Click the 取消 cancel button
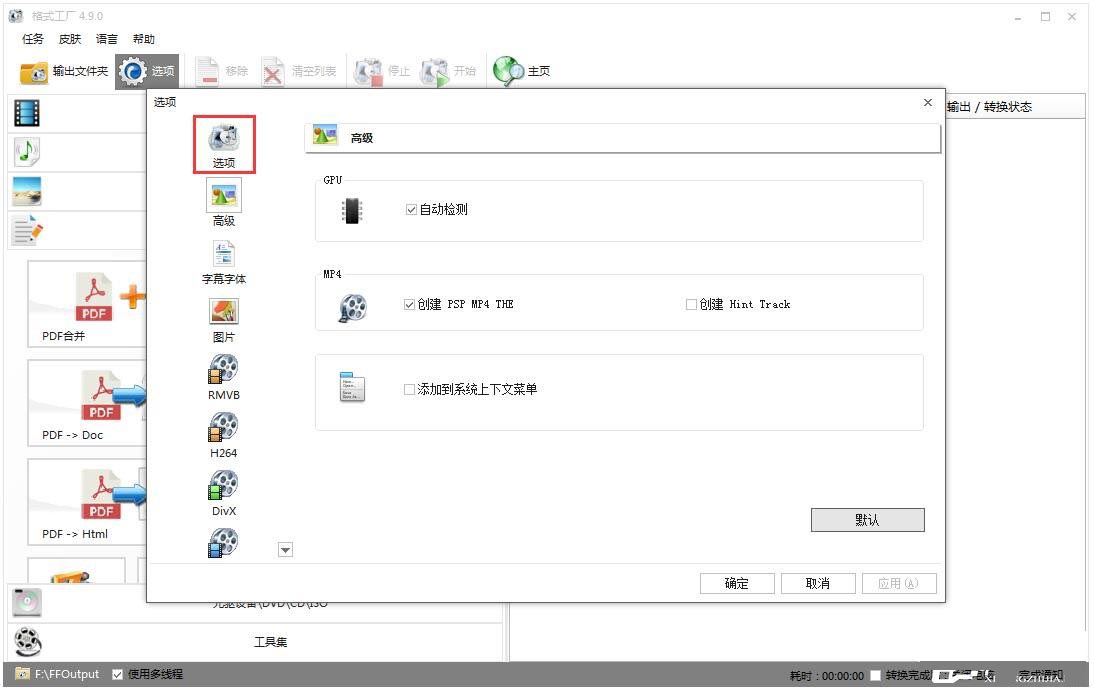Screen dimensions: 1094x692 coord(818,583)
